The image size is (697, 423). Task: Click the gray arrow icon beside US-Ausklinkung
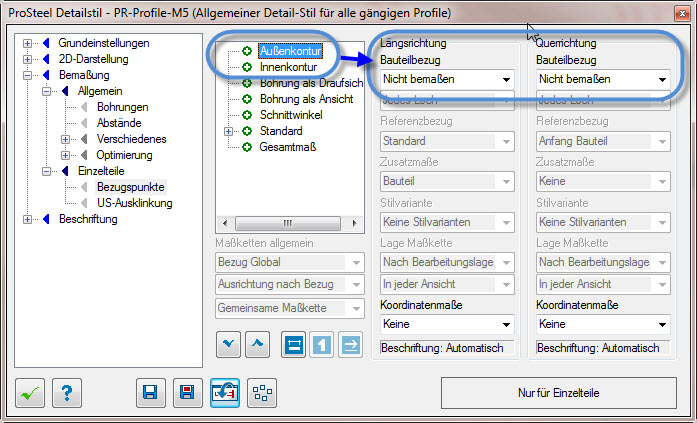click(84, 203)
